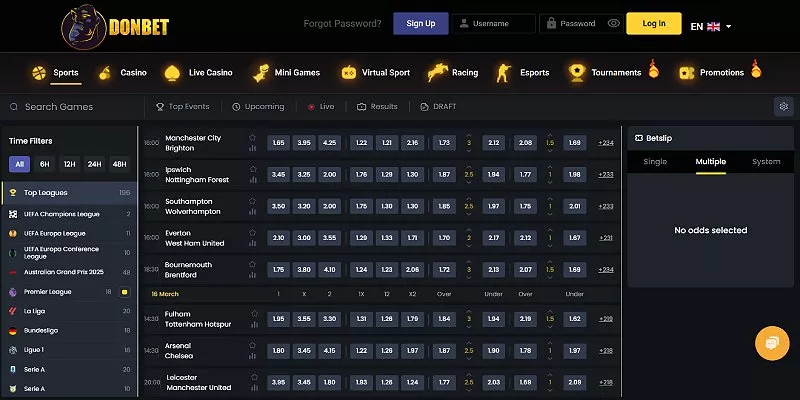Open the EN language dropdown
Image resolution: width=800 pixels, height=400 pixels.
click(x=711, y=27)
